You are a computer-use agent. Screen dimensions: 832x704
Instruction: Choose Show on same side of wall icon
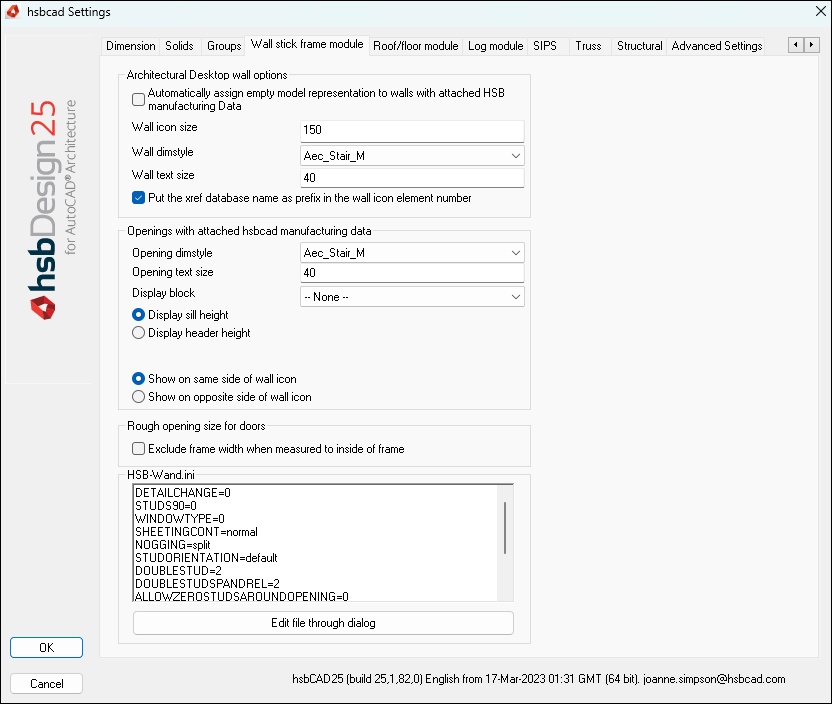click(138, 379)
